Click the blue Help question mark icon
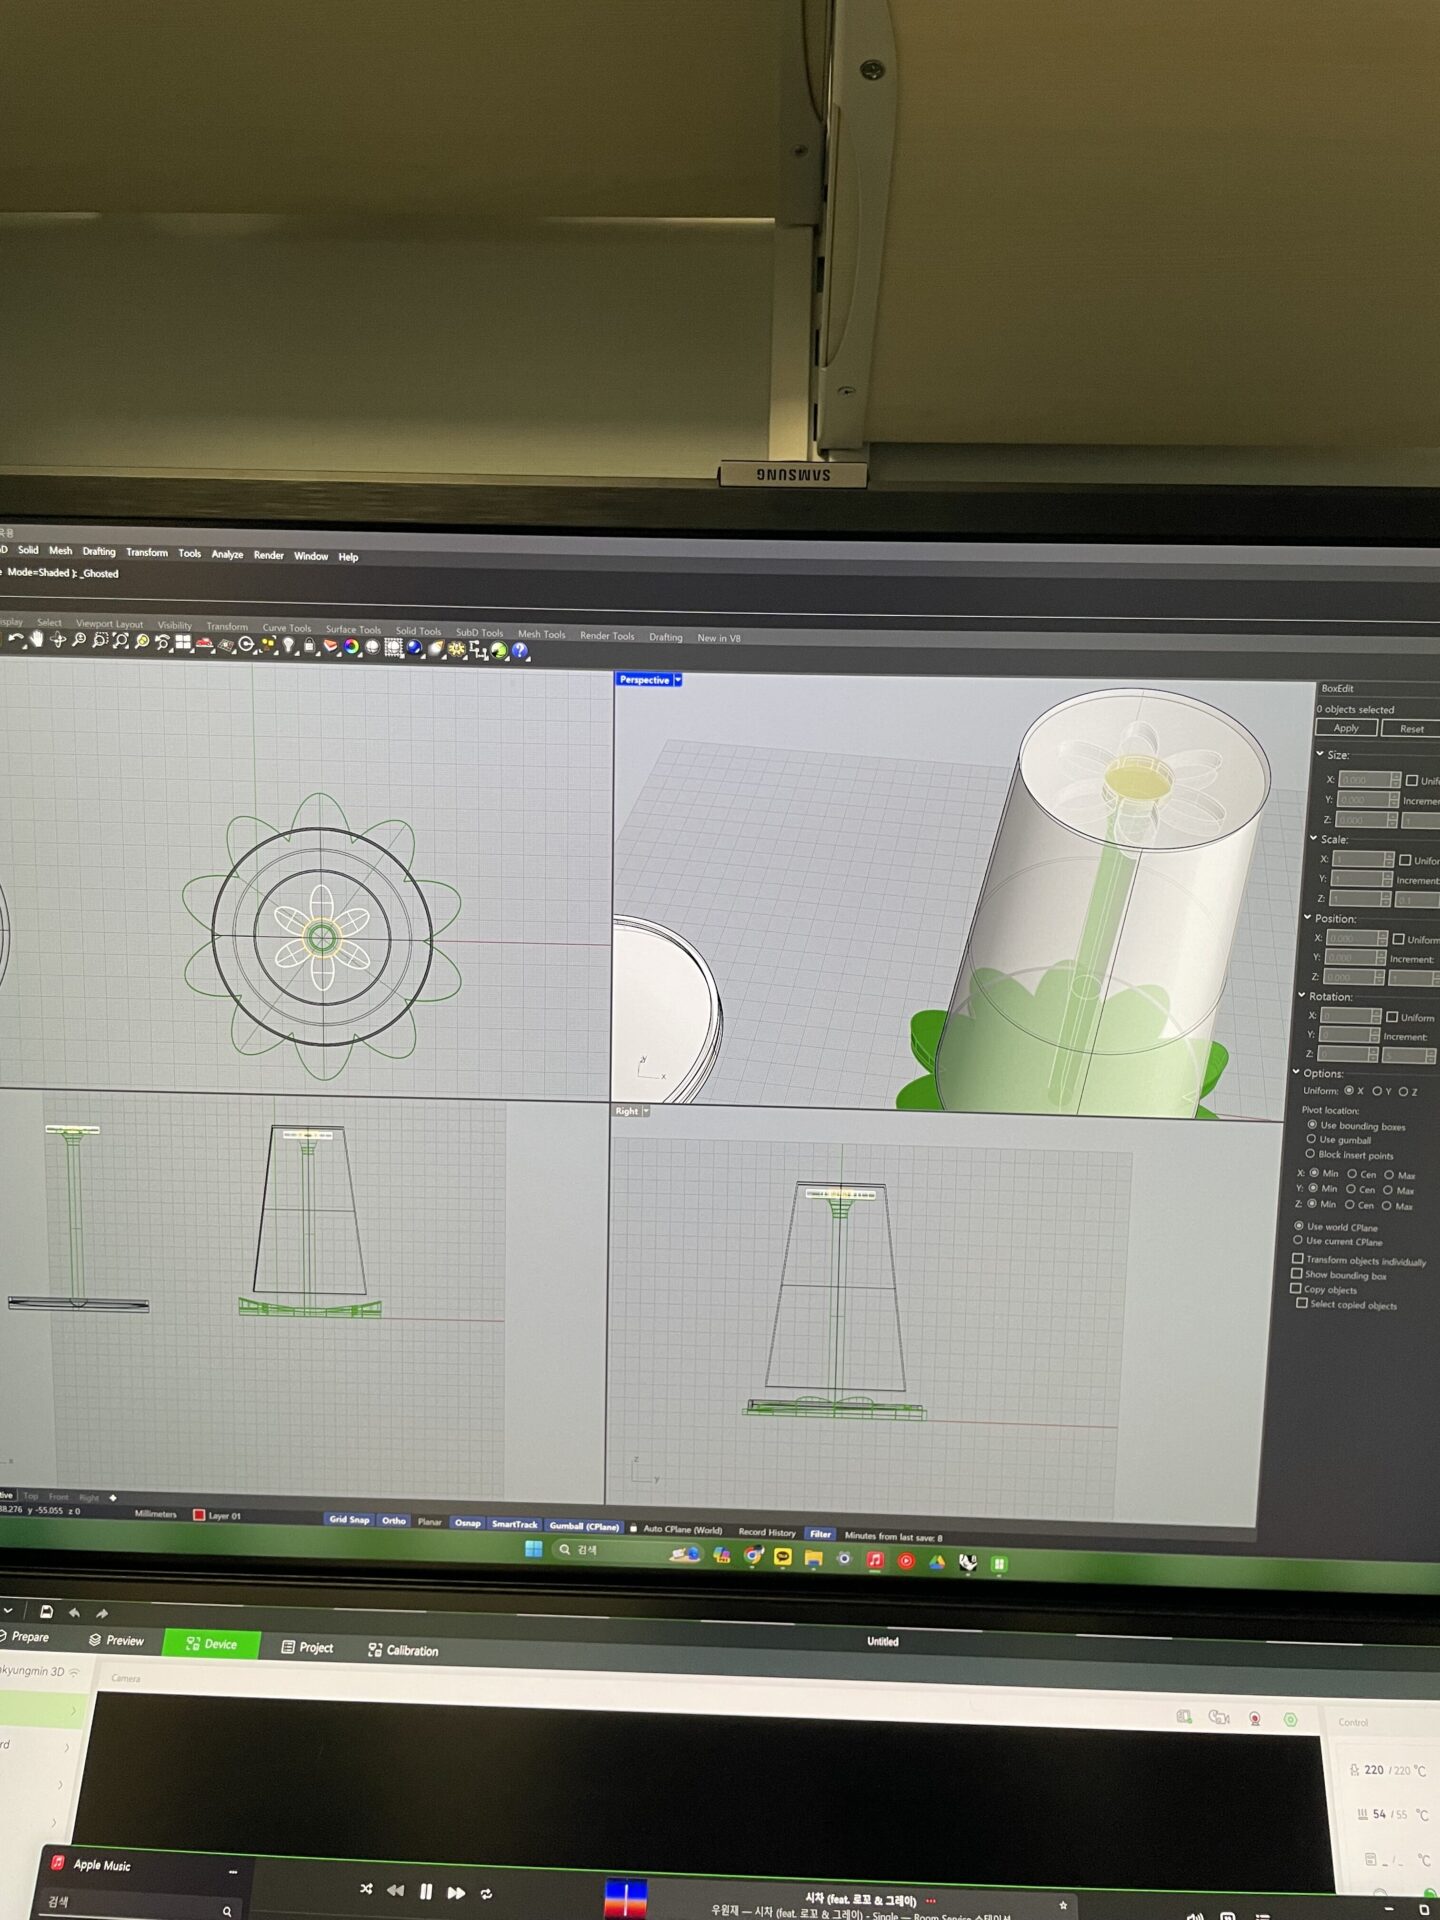This screenshot has width=1440, height=1920. coord(520,651)
